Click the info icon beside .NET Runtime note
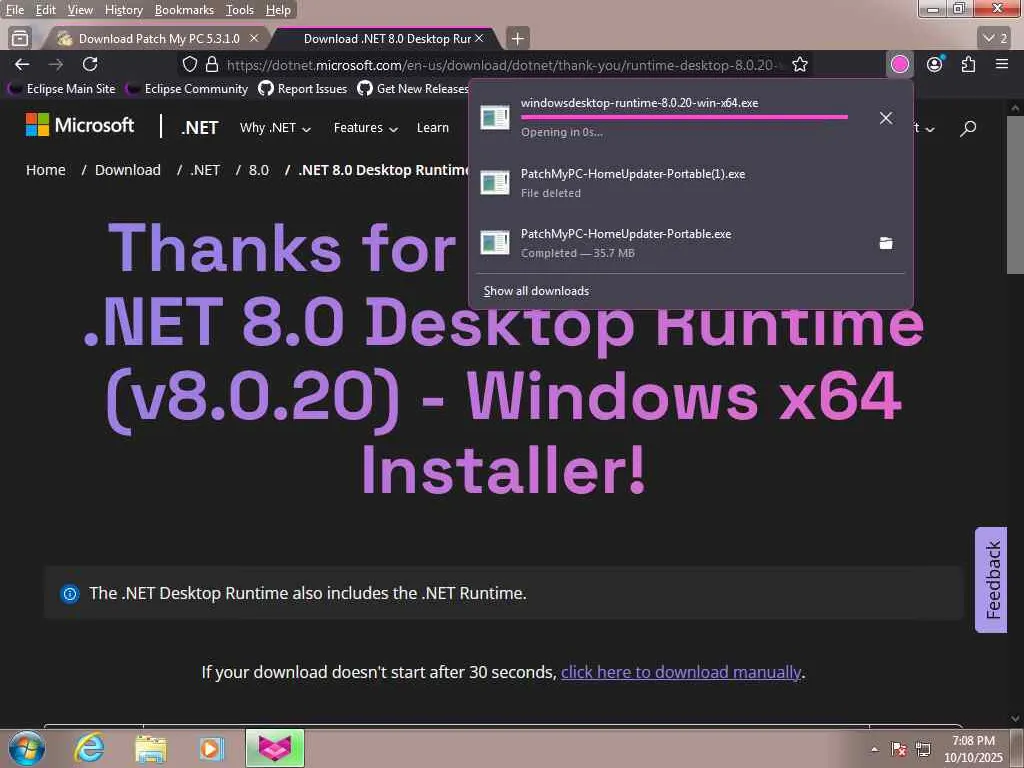Image resolution: width=1024 pixels, height=768 pixels. pos(69,594)
